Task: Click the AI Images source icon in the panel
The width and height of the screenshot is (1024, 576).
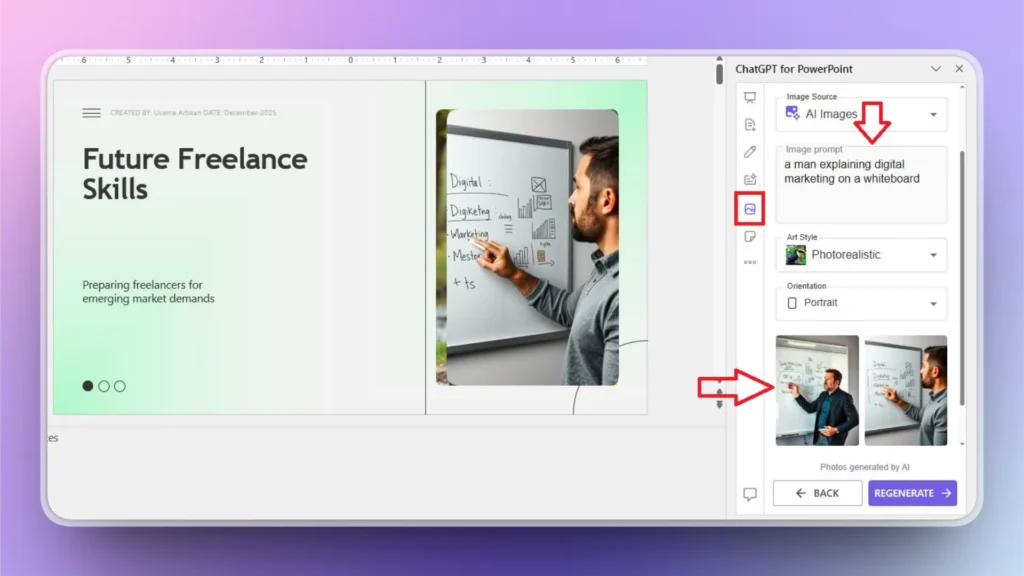Action: pyautogui.click(x=791, y=114)
